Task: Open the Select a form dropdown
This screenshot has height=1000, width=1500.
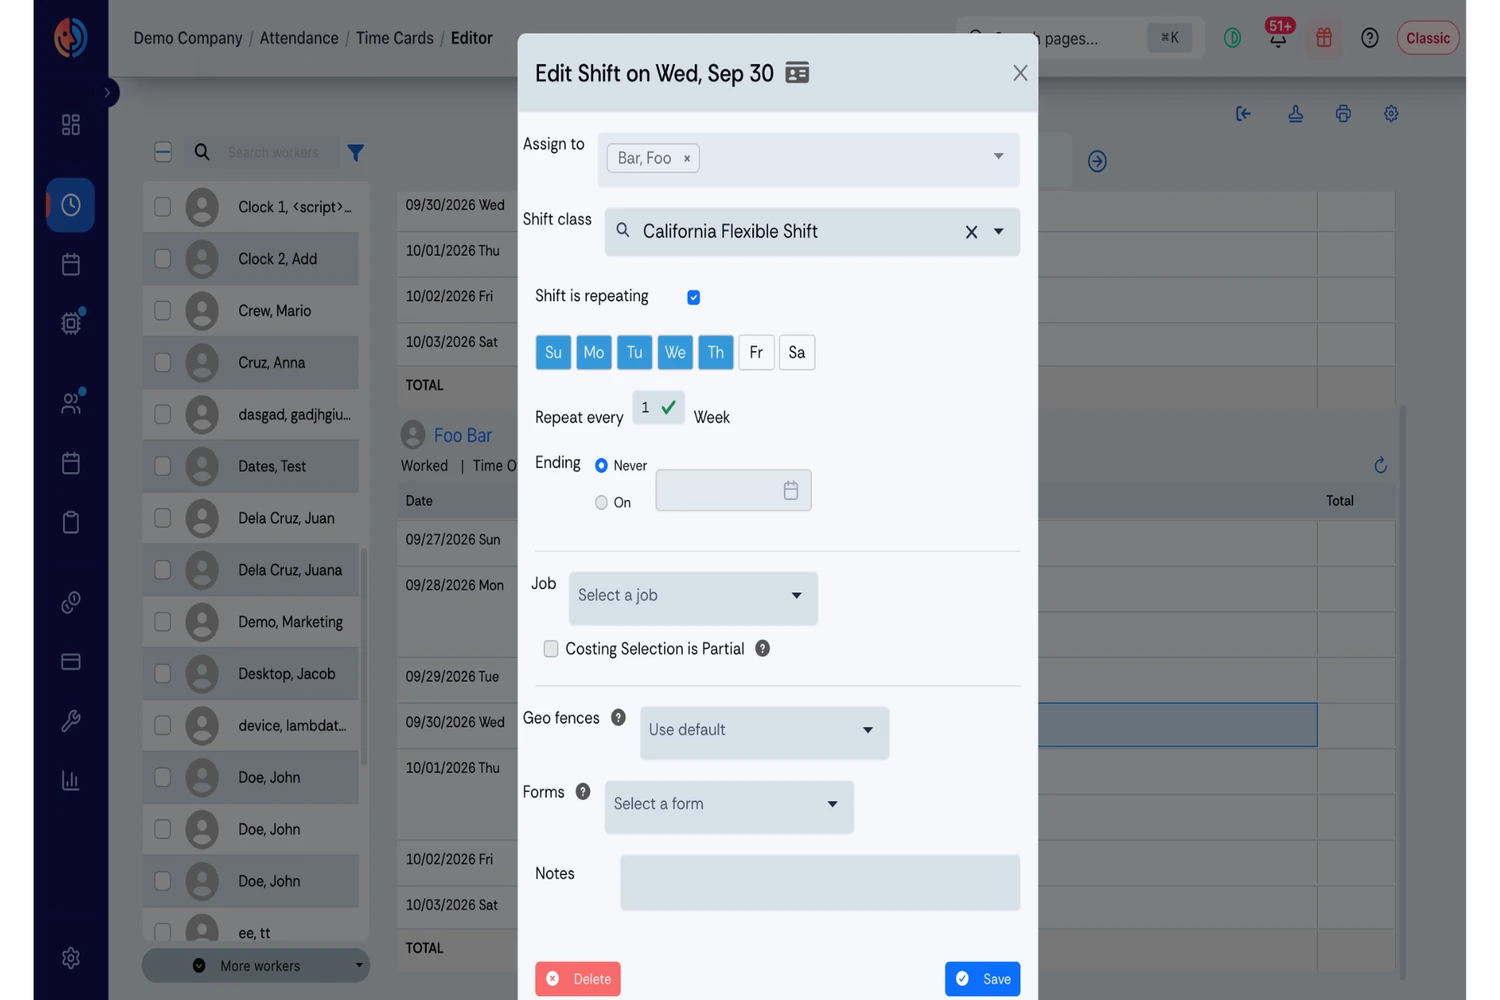Action: click(729, 805)
